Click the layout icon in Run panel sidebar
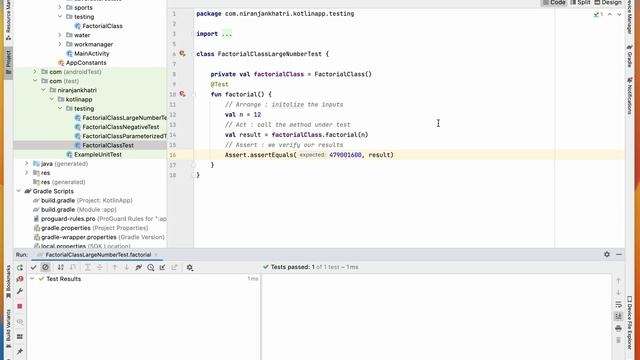 click(x=20, y=337)
